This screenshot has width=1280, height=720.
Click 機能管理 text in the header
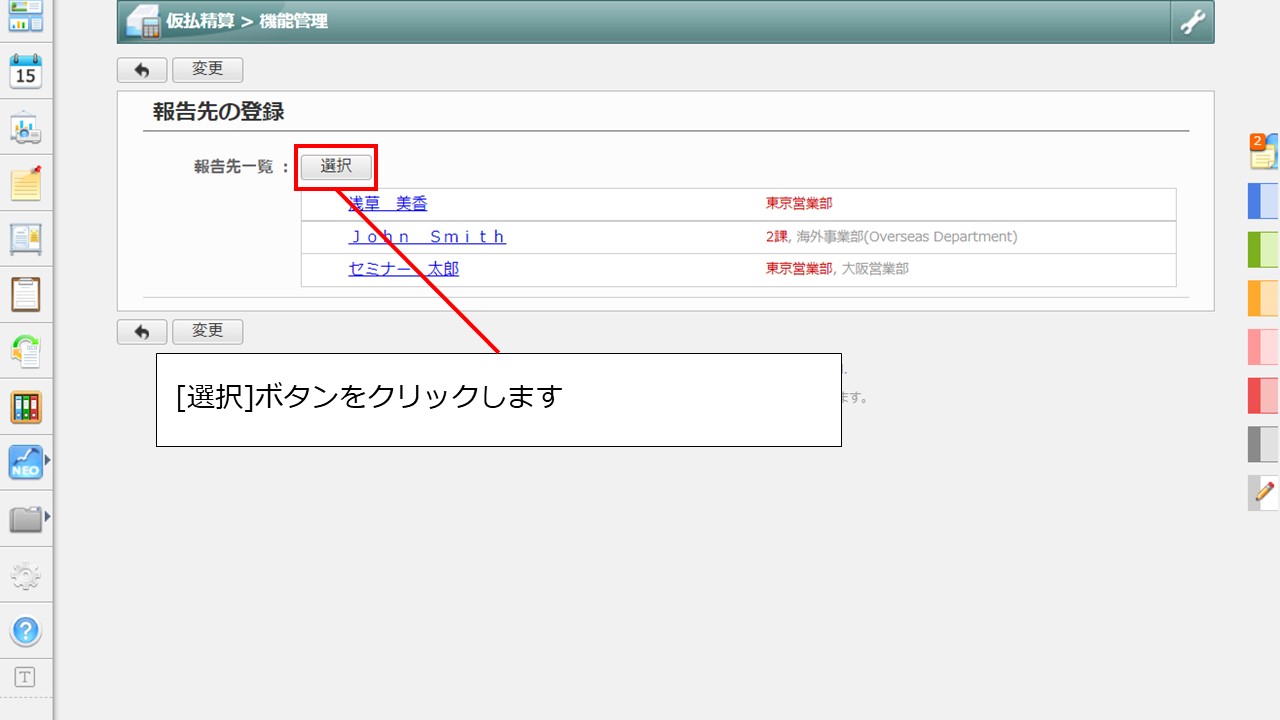(x=293, y=21)
